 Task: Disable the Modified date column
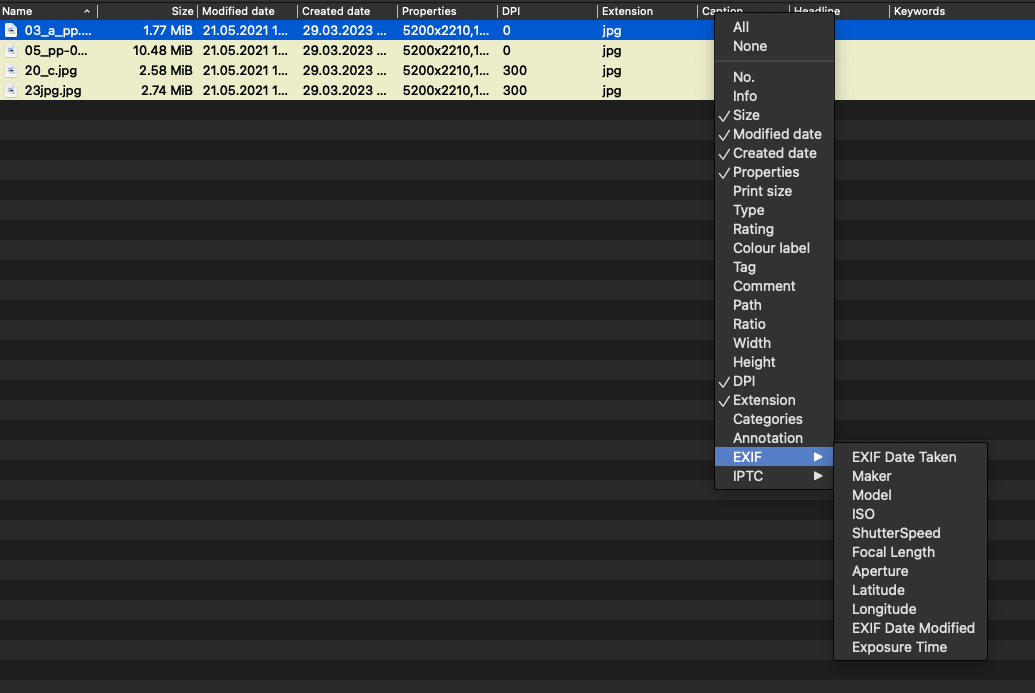click(x=776, y=134)
